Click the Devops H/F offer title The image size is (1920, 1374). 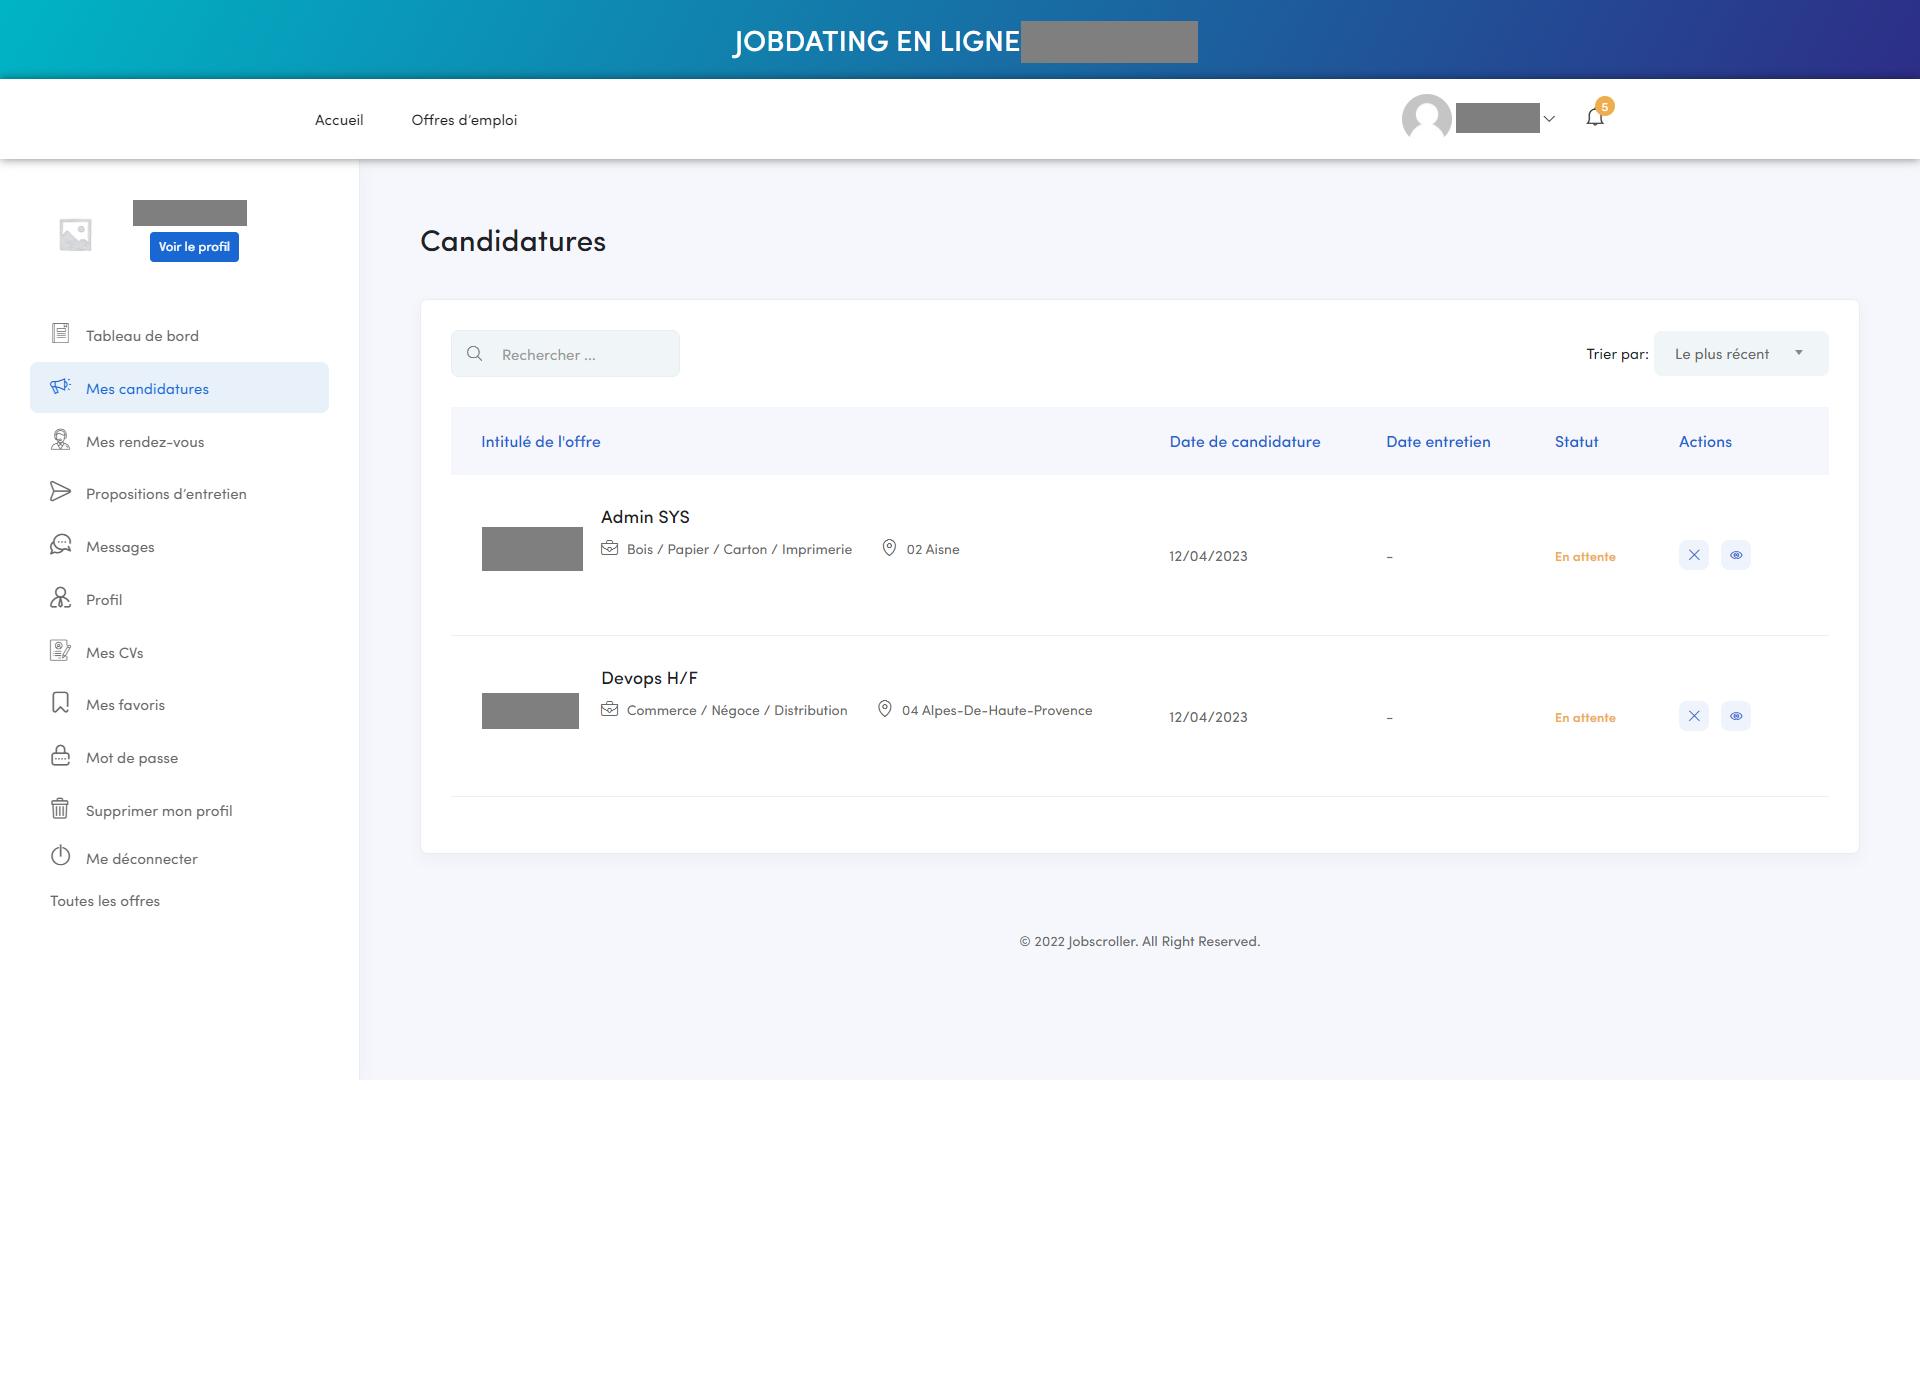tap(649, 678)
